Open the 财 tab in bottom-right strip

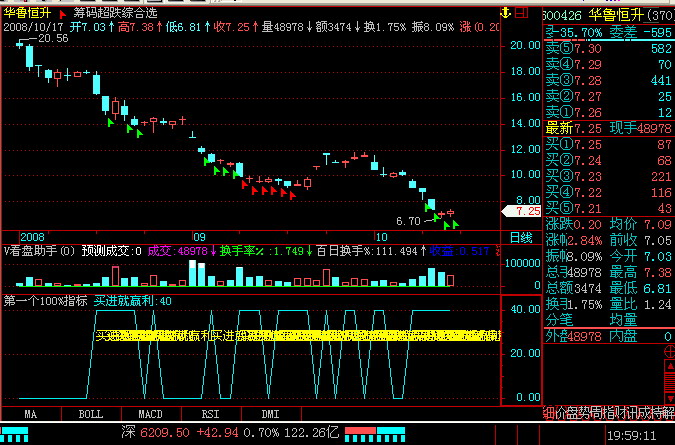(x=621, y=413)
